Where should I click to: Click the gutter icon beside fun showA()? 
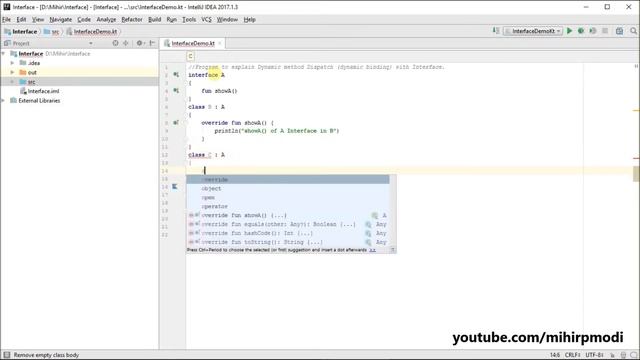point(176,91)
